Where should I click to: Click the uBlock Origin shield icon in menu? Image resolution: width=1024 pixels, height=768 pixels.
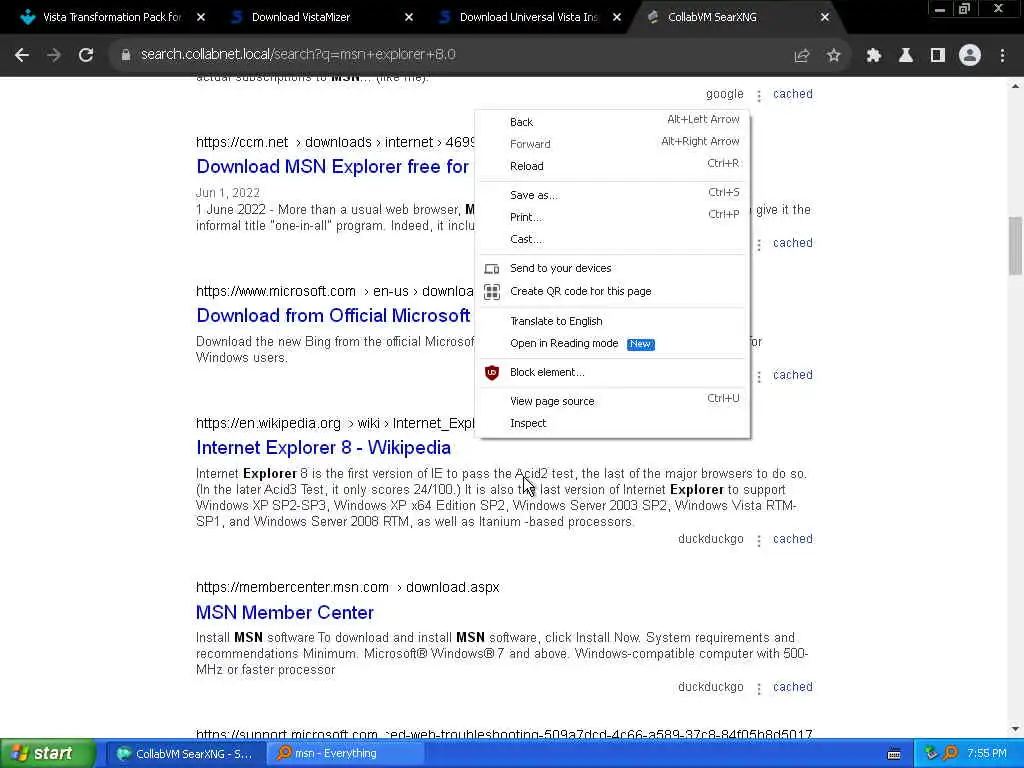point(492,372)
